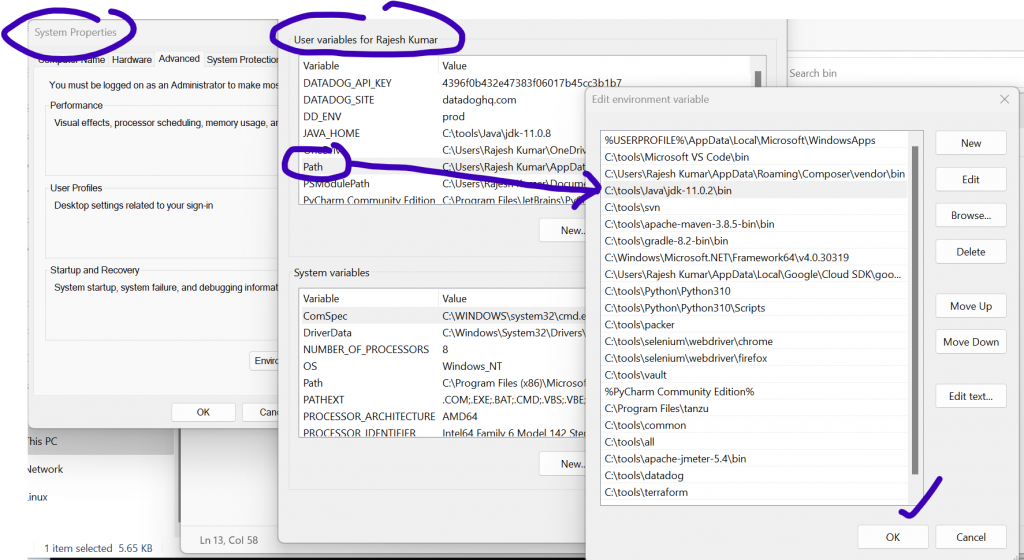
Task: Select the JAVA_HOME user variable row
Action: (331, 133)
